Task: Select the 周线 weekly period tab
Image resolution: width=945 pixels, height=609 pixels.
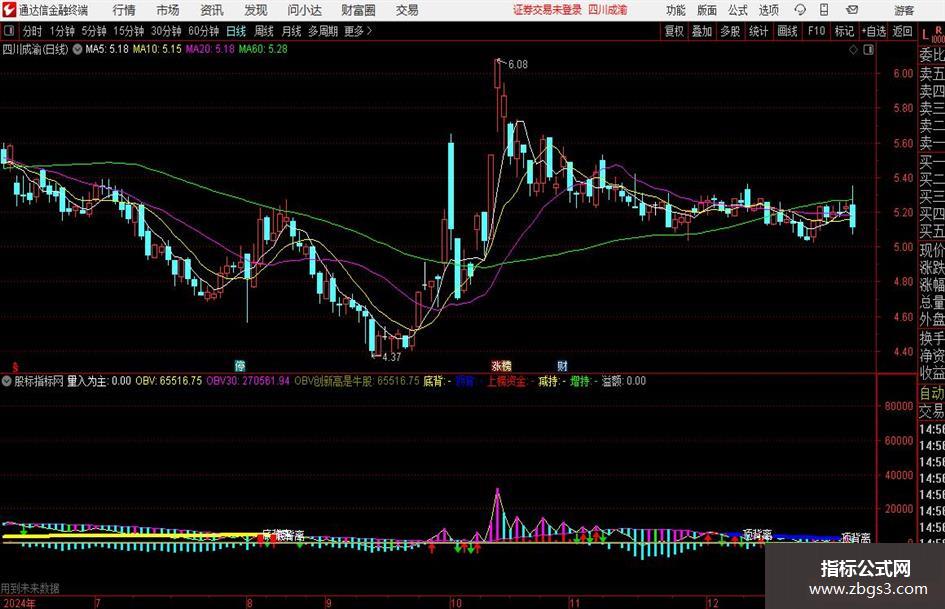Action: tap(263, 31)
